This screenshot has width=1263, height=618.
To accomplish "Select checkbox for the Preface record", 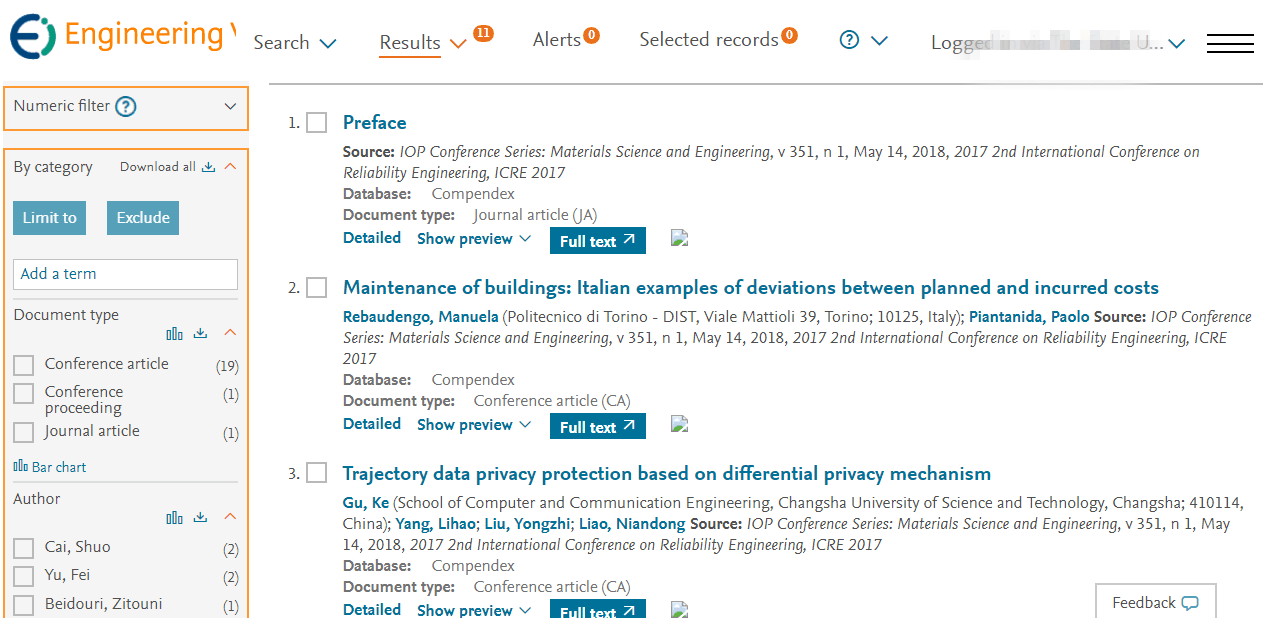I will pyautogui.click(x=317, y=123).
